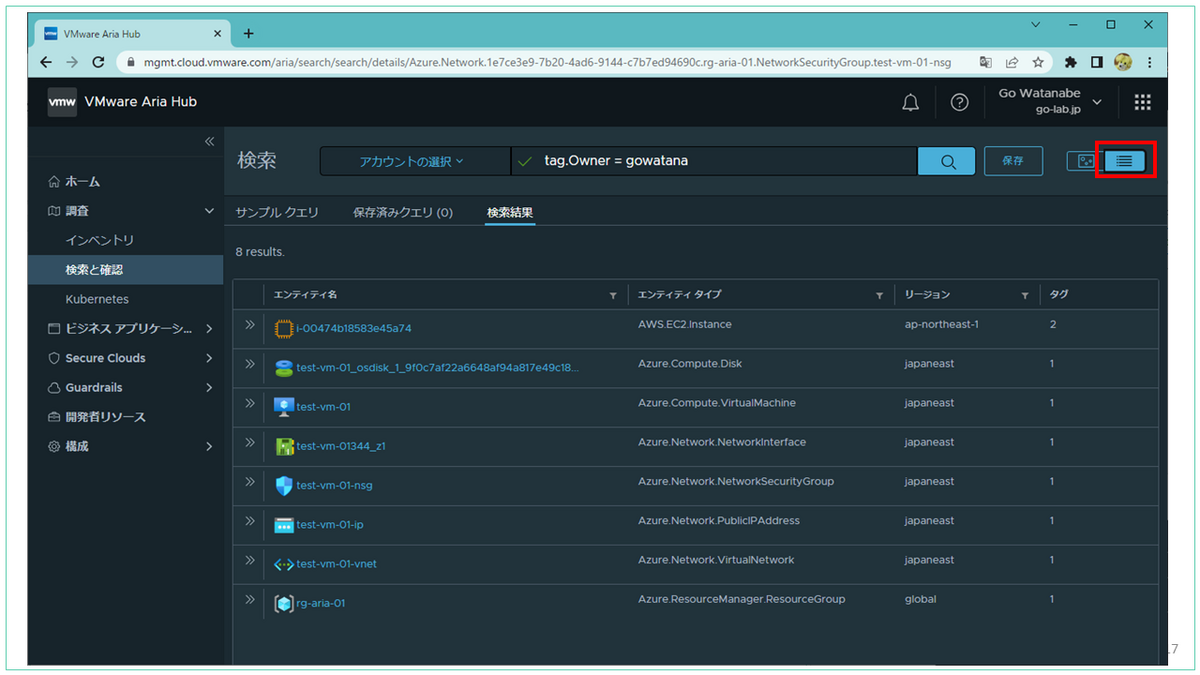
Task: Filter the エンティティ タイプ column
Action: point(879,296)
